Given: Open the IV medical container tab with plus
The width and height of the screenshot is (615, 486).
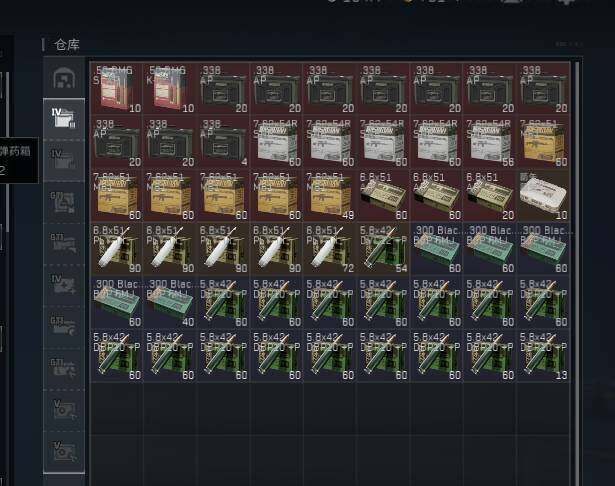Looking at the screenshot, I should pos(64,285).
